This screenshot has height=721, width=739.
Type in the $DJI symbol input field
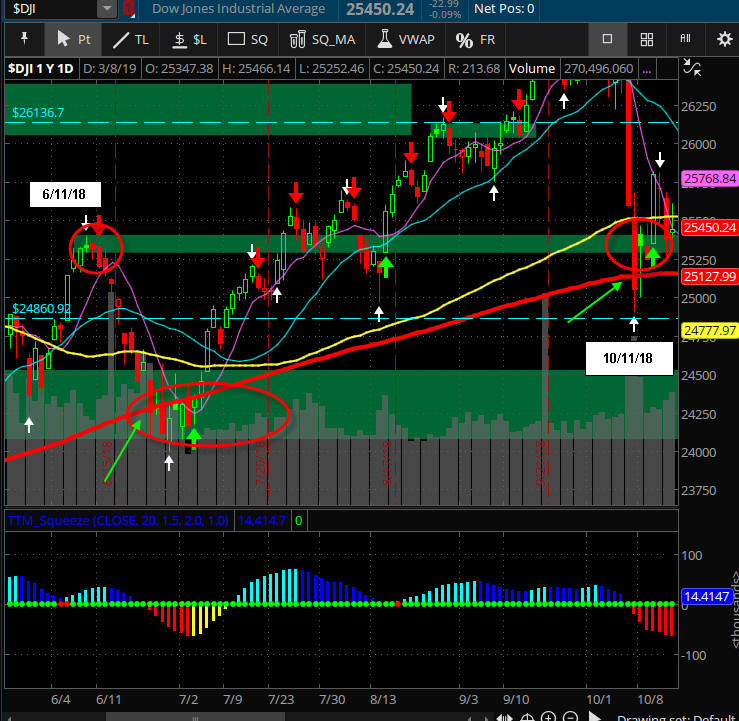click(x=48, y=9)
